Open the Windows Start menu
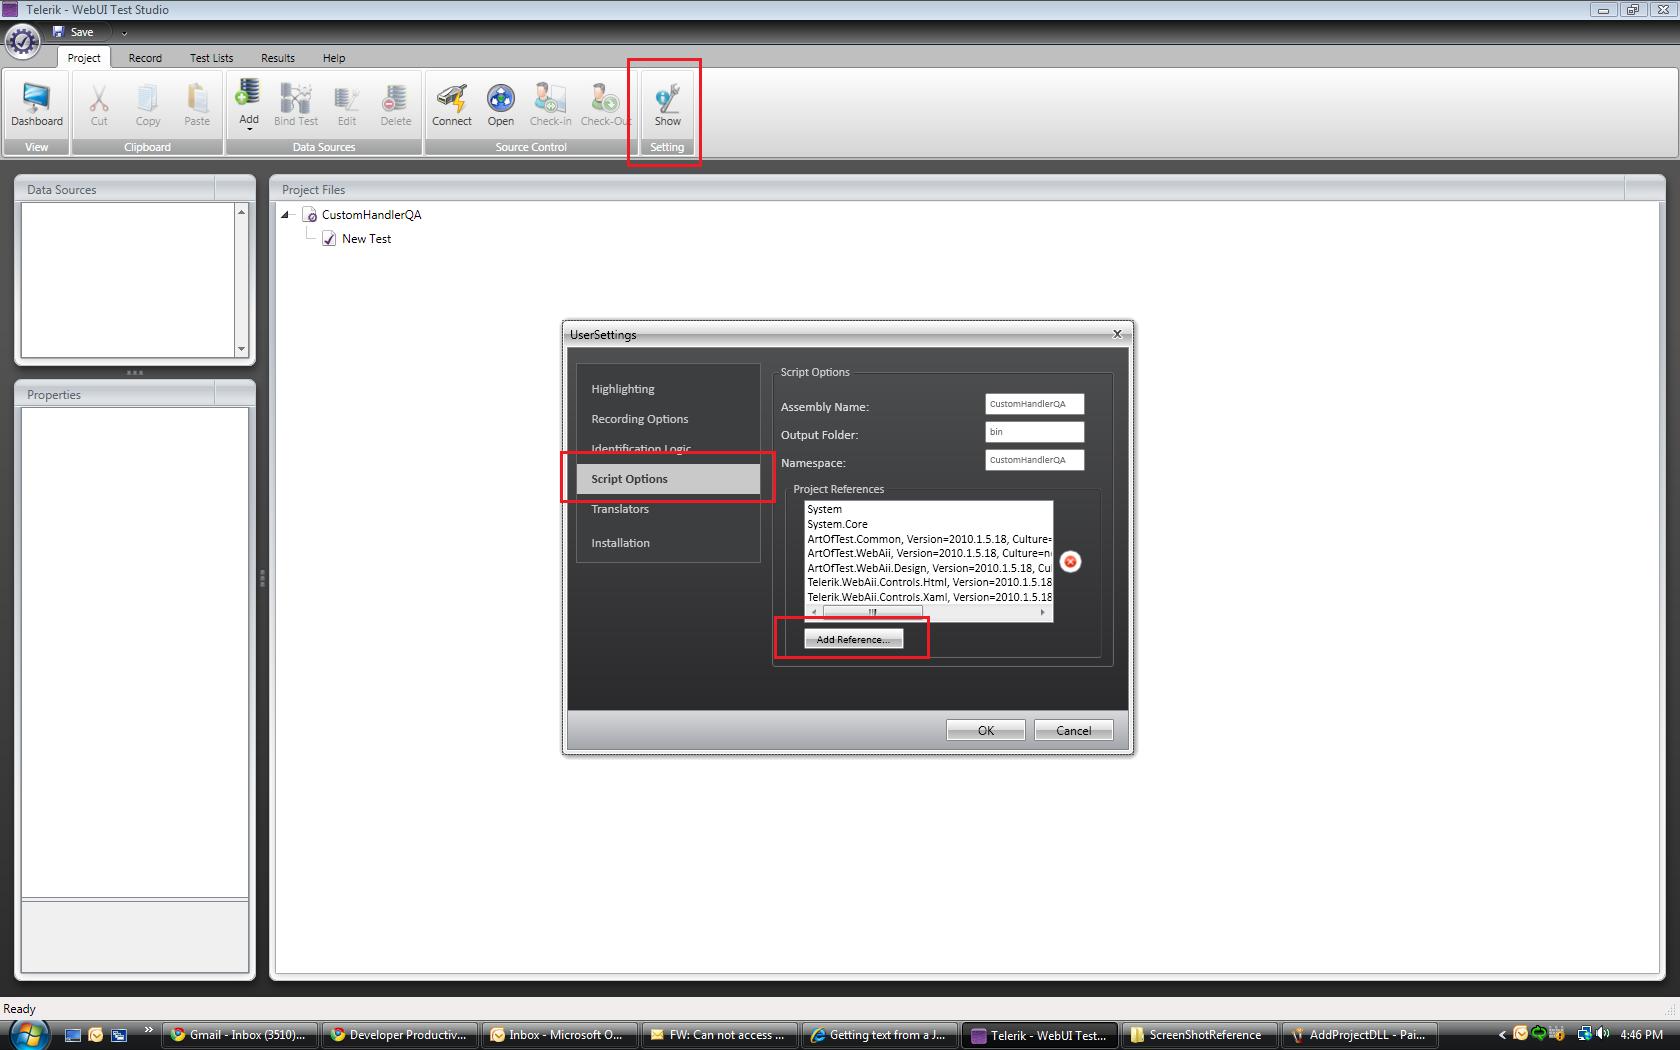 [x=28, y=1034]
